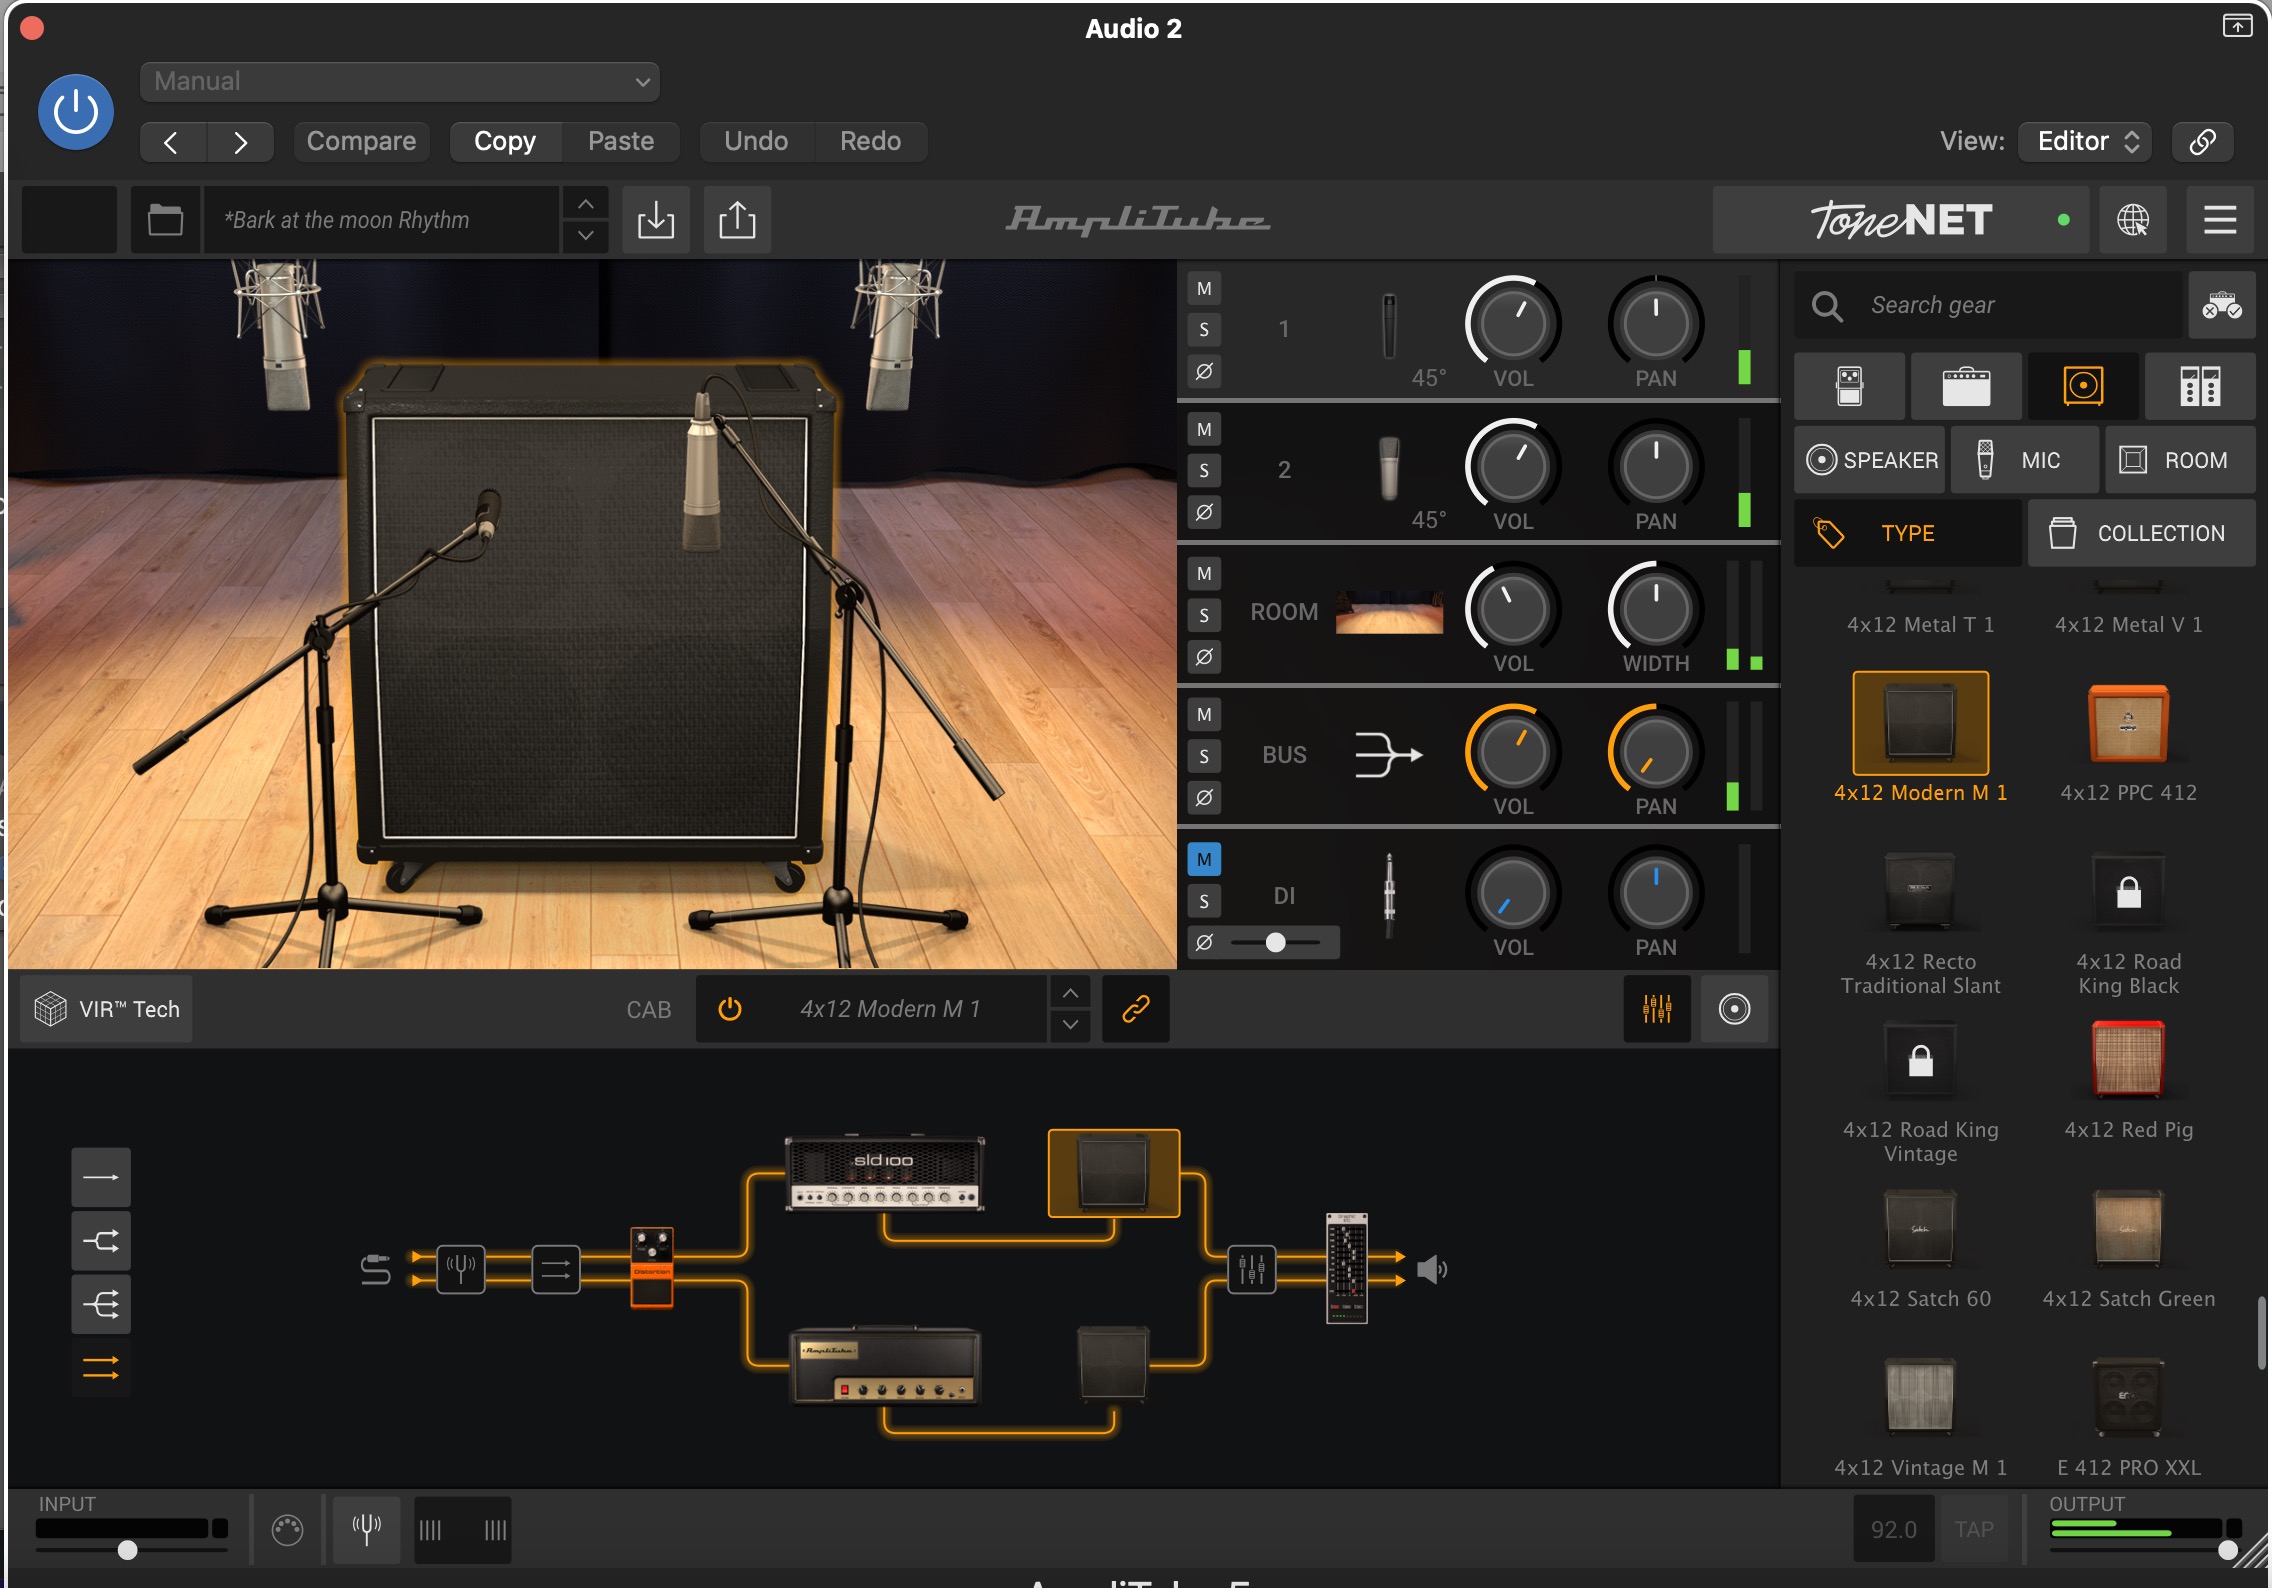The width and height of the screenshot is (2272, 1588).
Task: Select the dual parallel chain routing icon
Action: [101, 1368]
